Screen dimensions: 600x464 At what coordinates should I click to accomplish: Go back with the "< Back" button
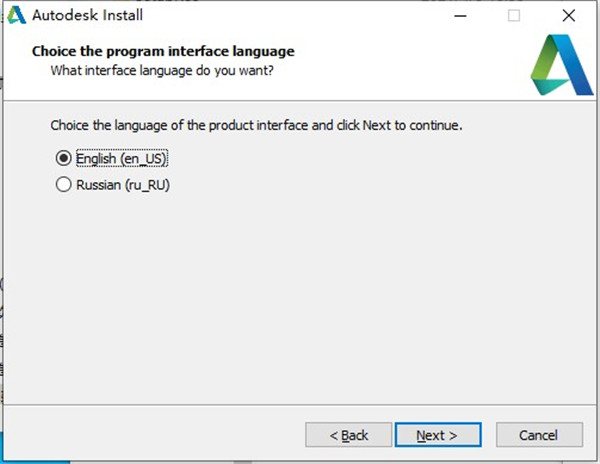[350, 435]
